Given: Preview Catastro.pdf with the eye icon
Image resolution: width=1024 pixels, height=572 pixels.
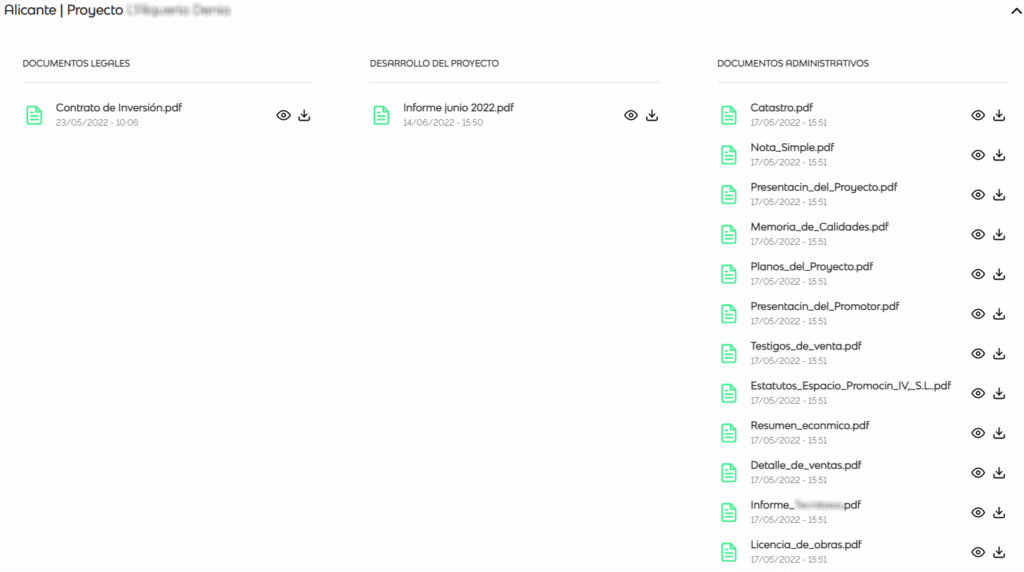Looking at the screenshot, I should [978, 115].
